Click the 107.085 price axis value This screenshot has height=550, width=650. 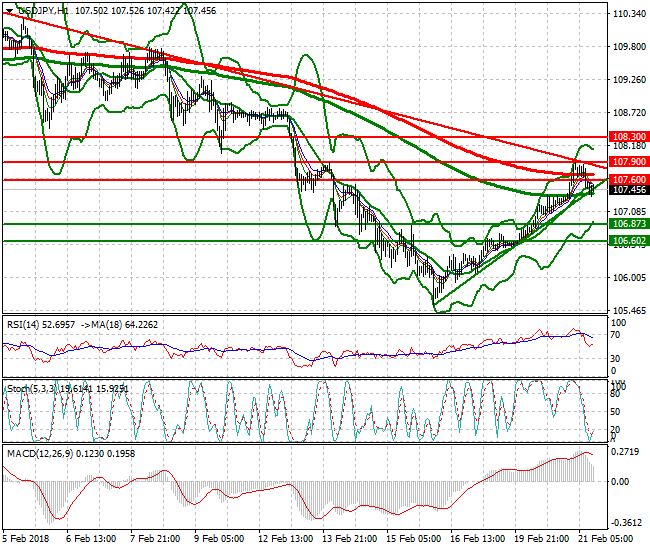click(629, 212)
